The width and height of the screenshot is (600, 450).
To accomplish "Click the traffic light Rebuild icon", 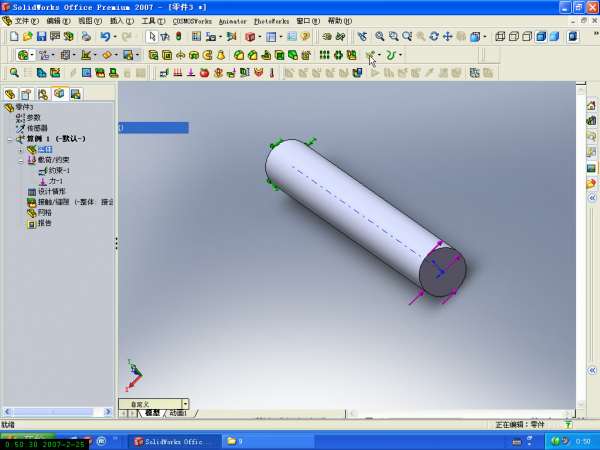I will point(178,36).
